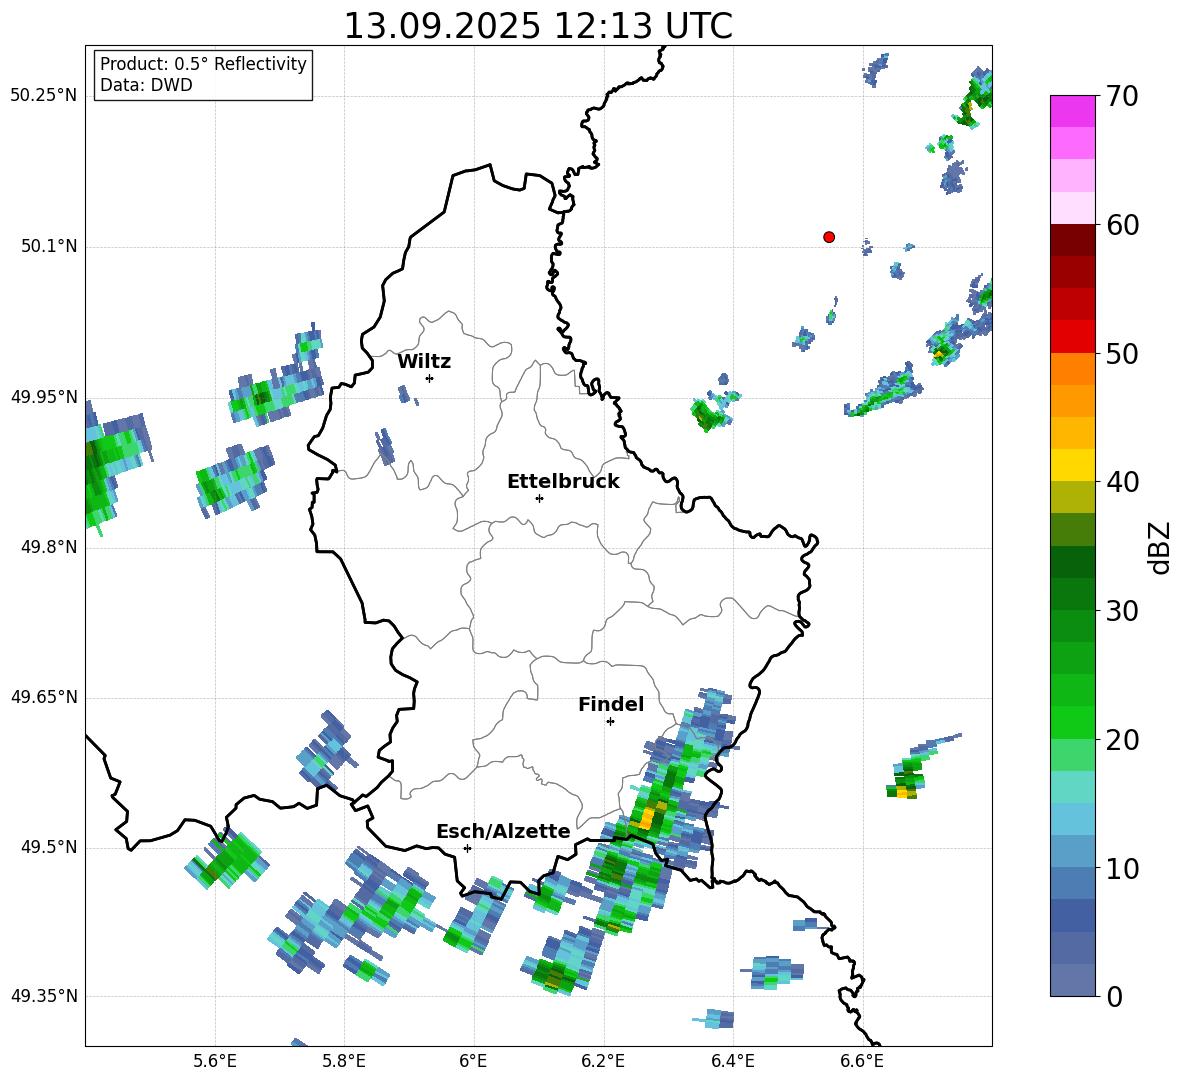
Task: Click the Findel station label
Action: (611, 704)
